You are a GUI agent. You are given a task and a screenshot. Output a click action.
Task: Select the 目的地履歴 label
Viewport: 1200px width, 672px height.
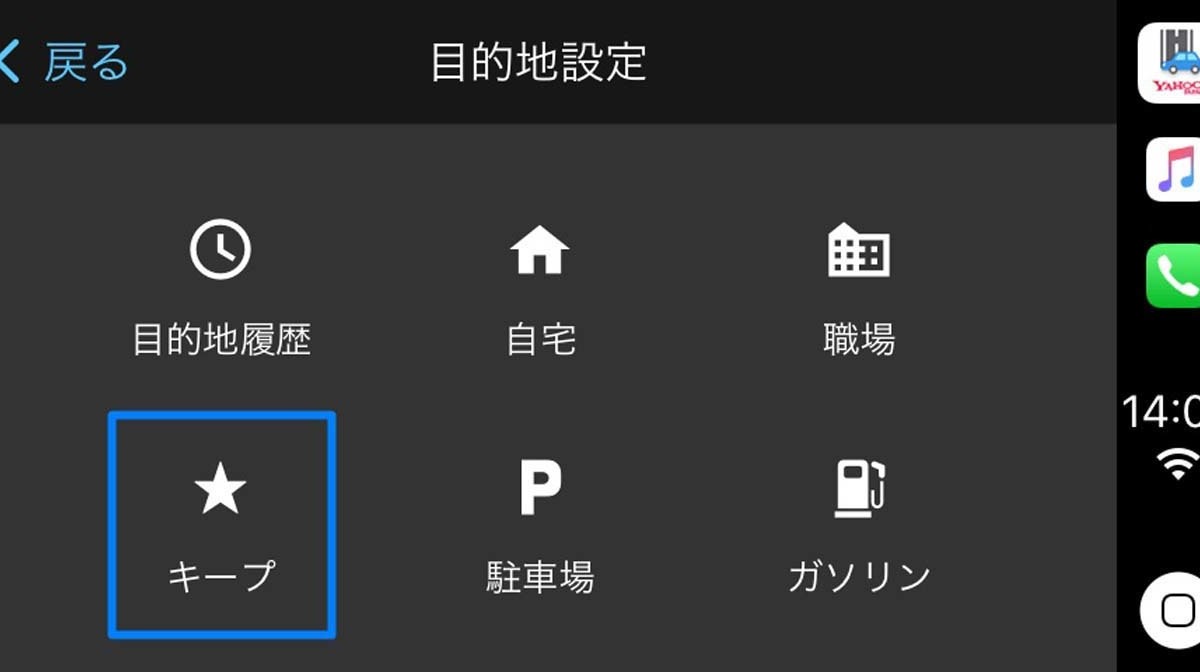point(221,340)
